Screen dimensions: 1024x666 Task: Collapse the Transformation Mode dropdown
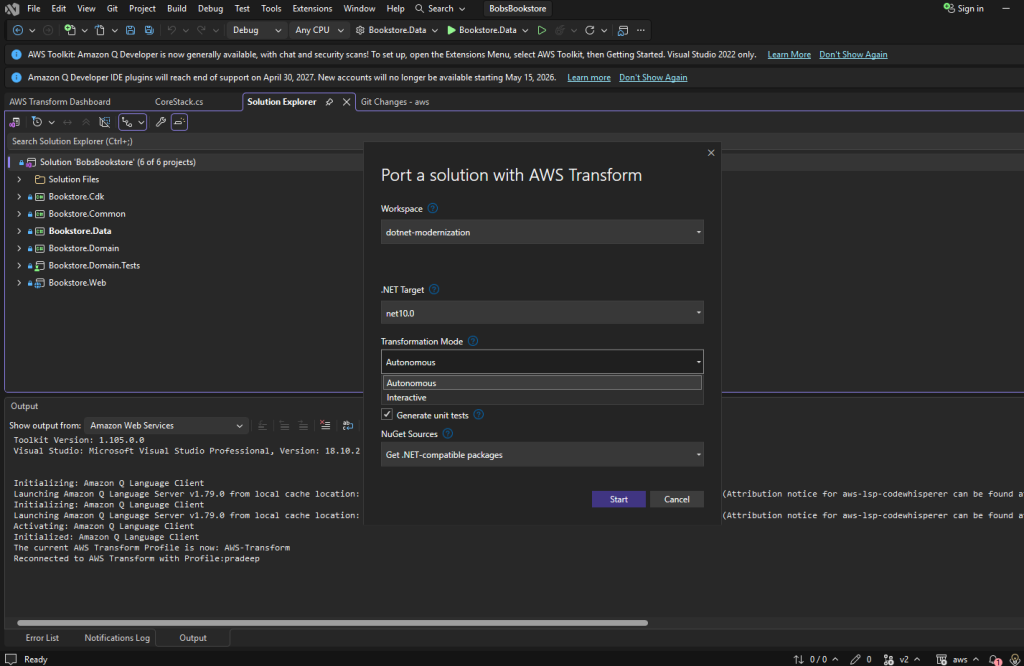(542, 362)
